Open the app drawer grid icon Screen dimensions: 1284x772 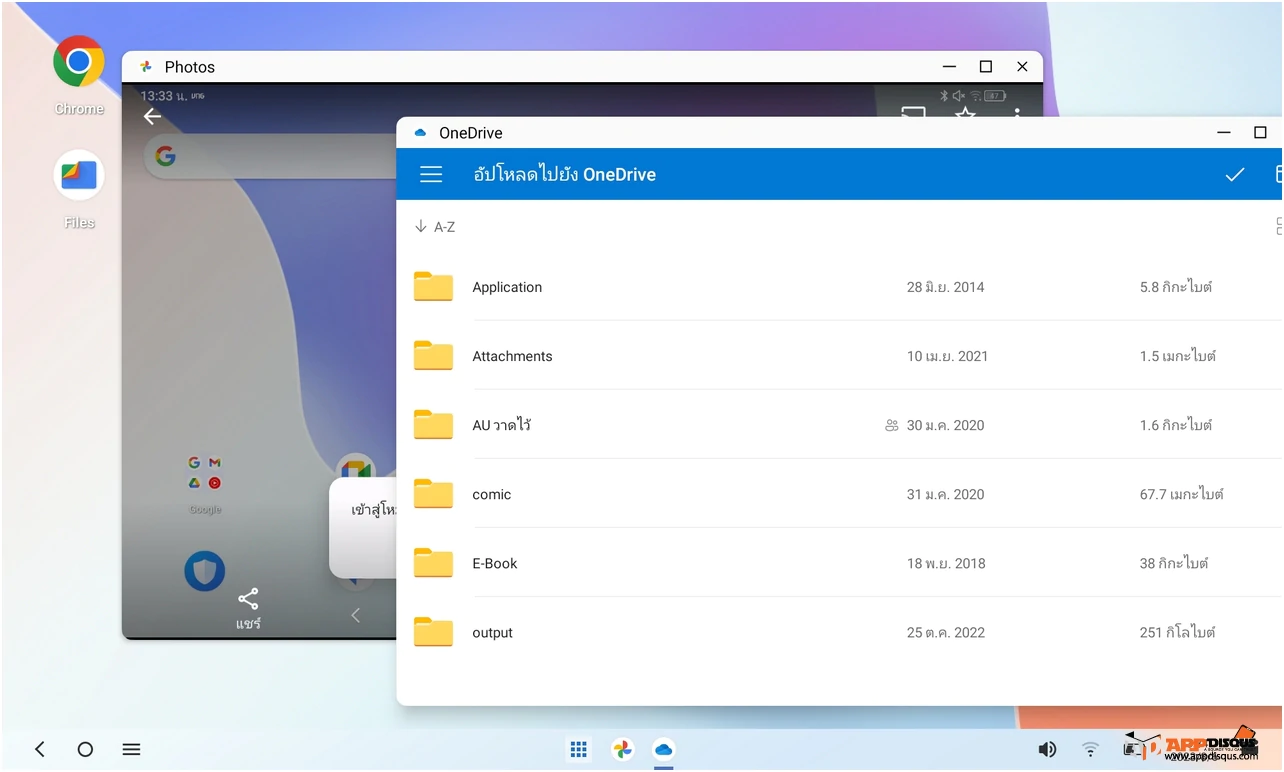click(x=578, y=749)
